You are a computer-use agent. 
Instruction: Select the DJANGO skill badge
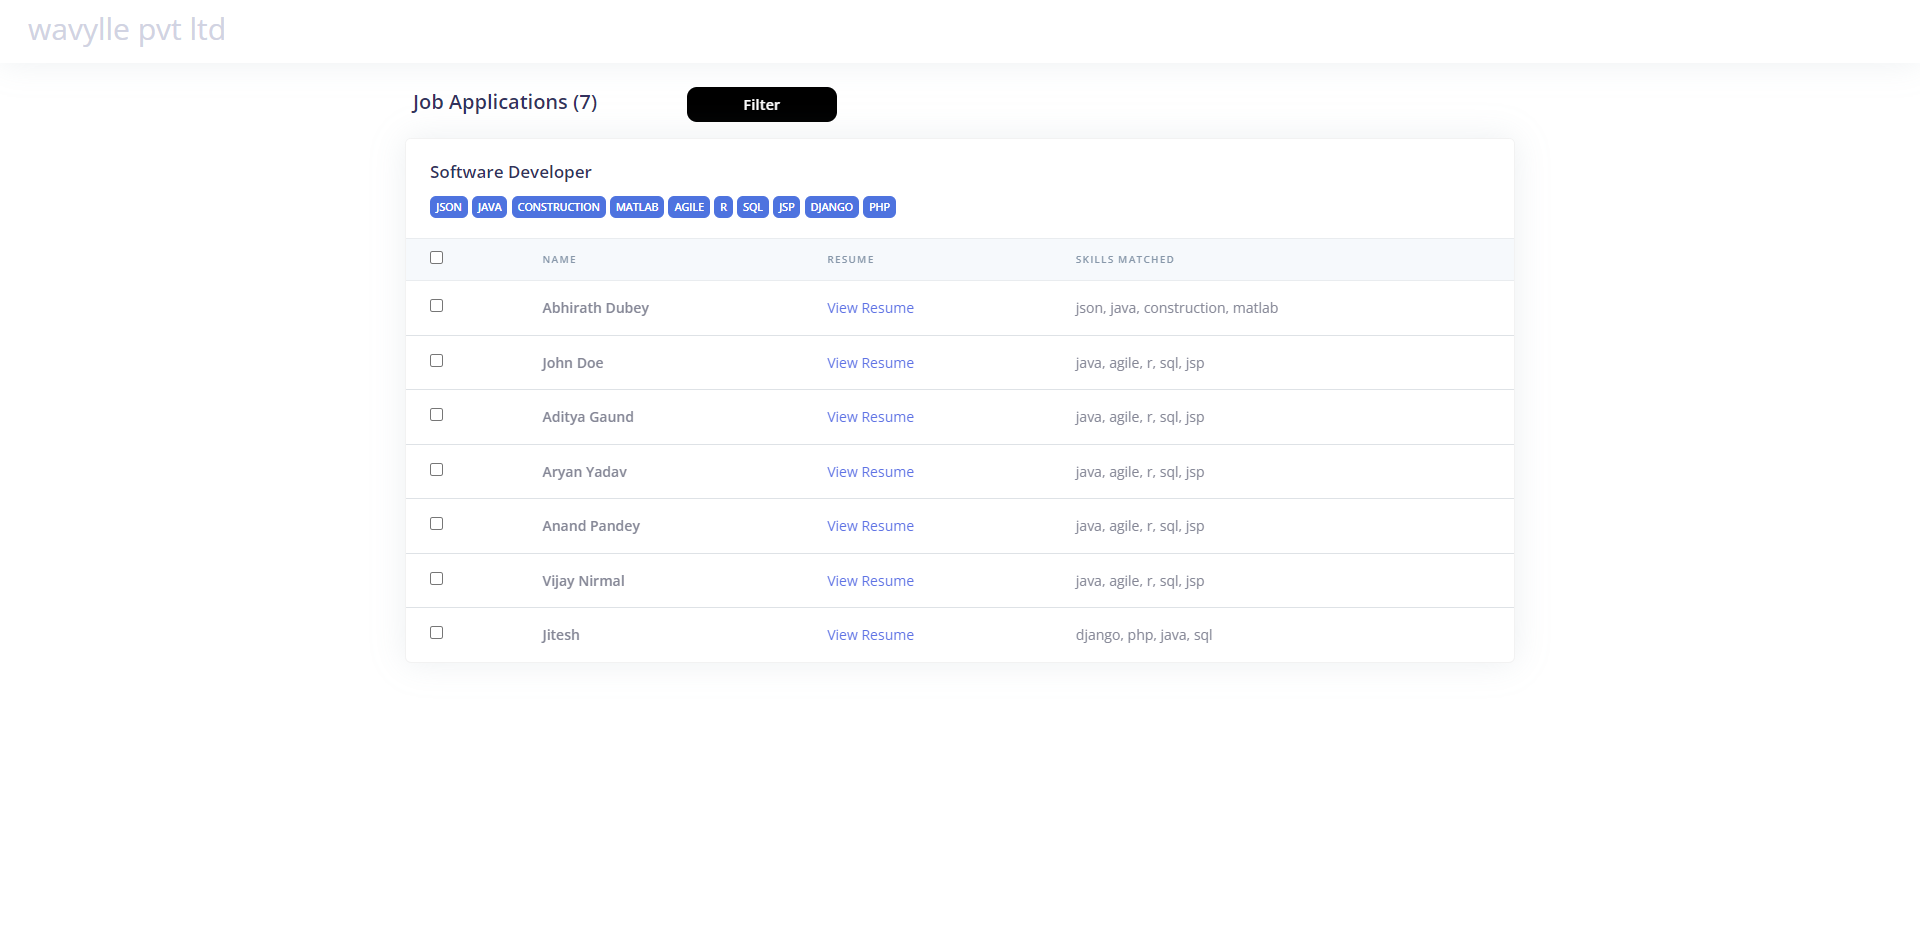point(832,207)
